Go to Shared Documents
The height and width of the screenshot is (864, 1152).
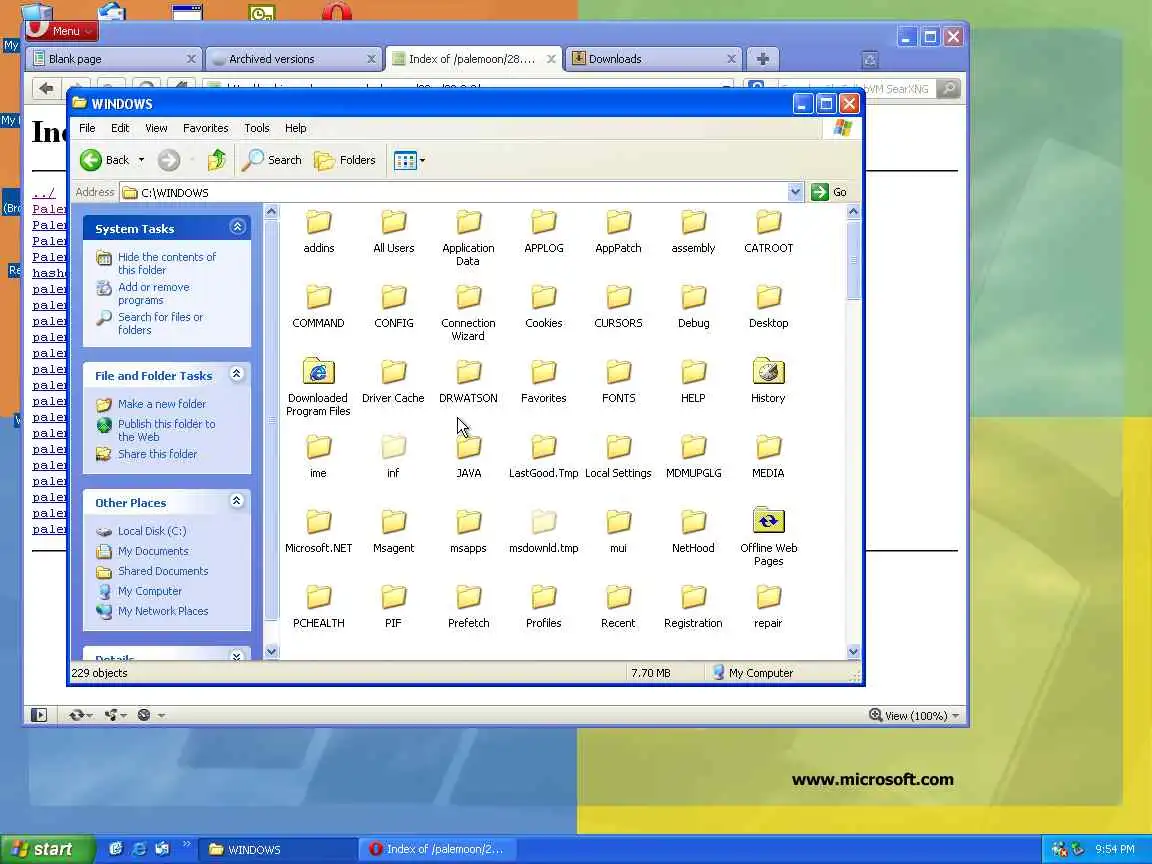(x=163, y=571)
